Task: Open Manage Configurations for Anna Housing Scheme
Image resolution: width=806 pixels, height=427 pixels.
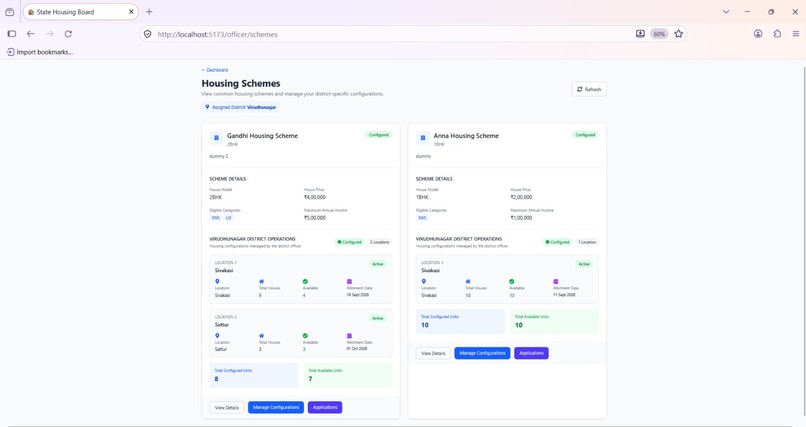Action: coord(482,354)
